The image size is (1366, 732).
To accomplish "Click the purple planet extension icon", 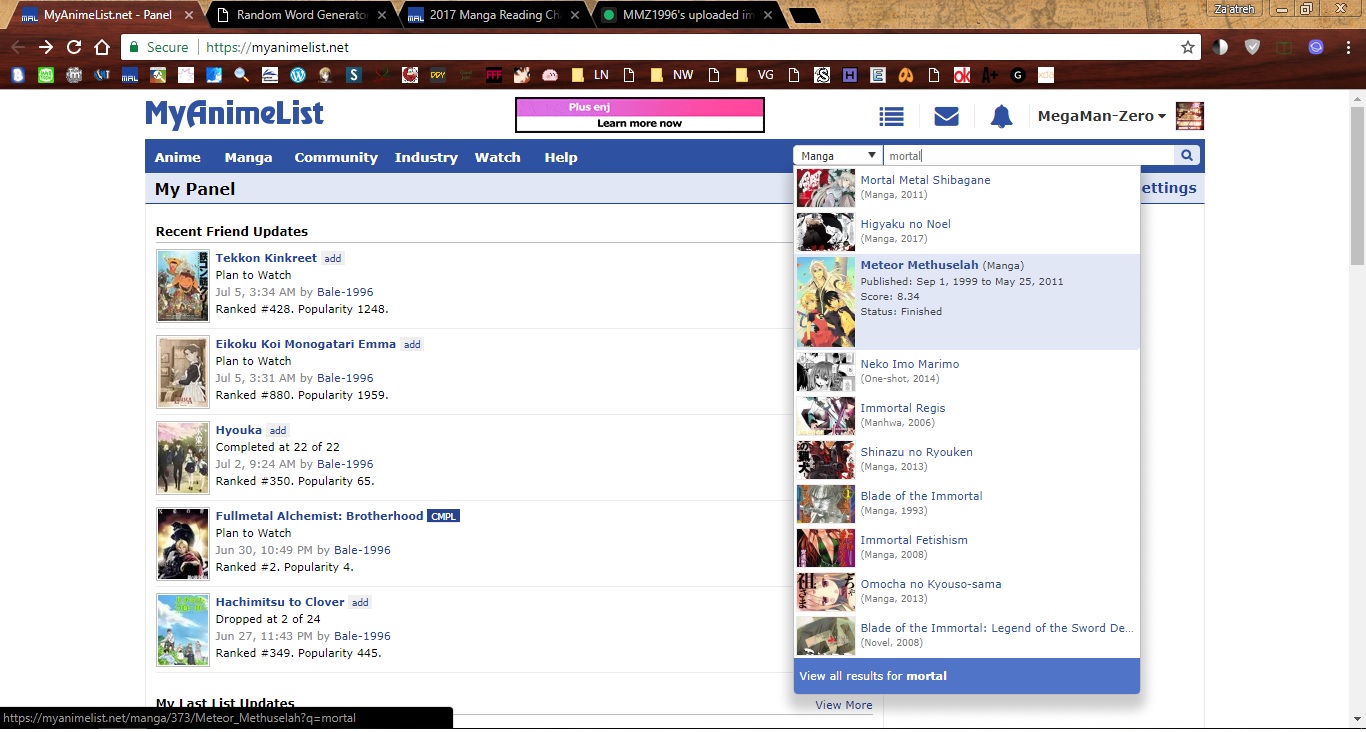I will (1316, 47).
